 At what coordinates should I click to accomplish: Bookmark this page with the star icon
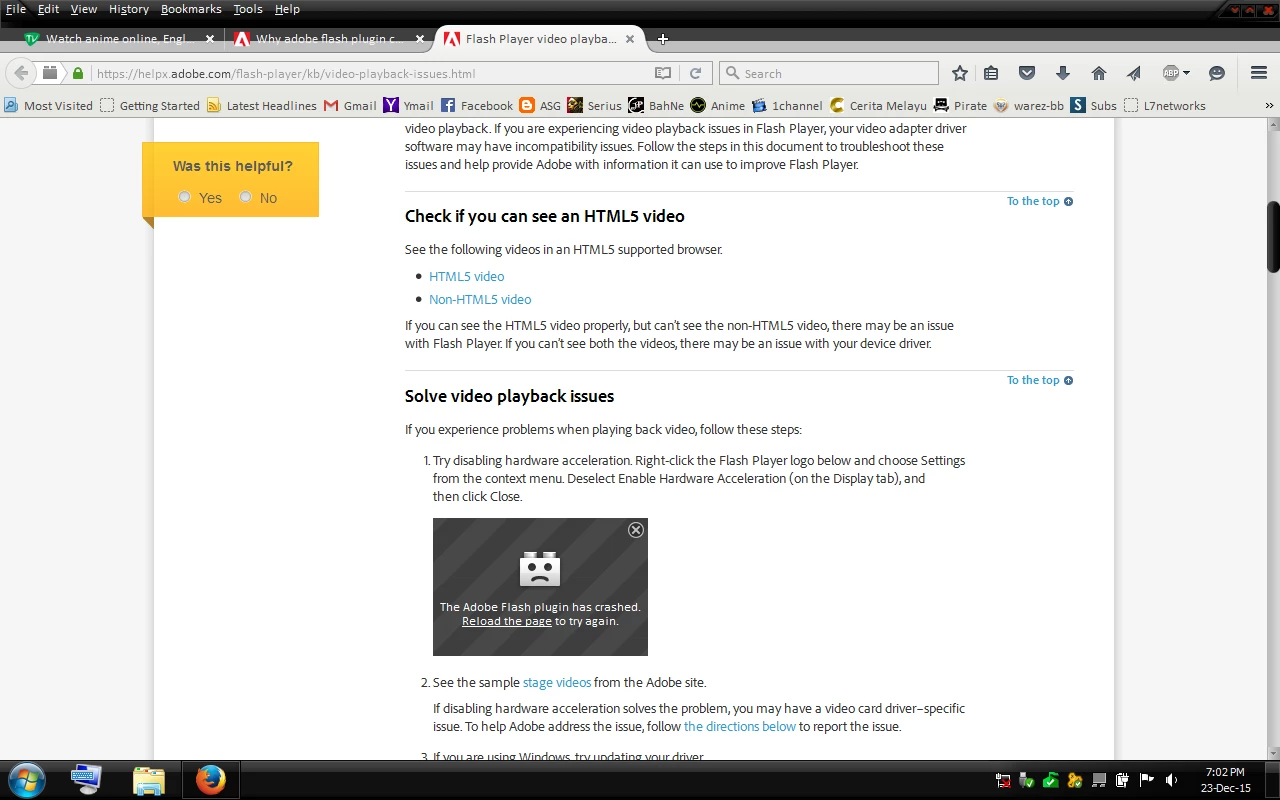[x=960, y=73]
